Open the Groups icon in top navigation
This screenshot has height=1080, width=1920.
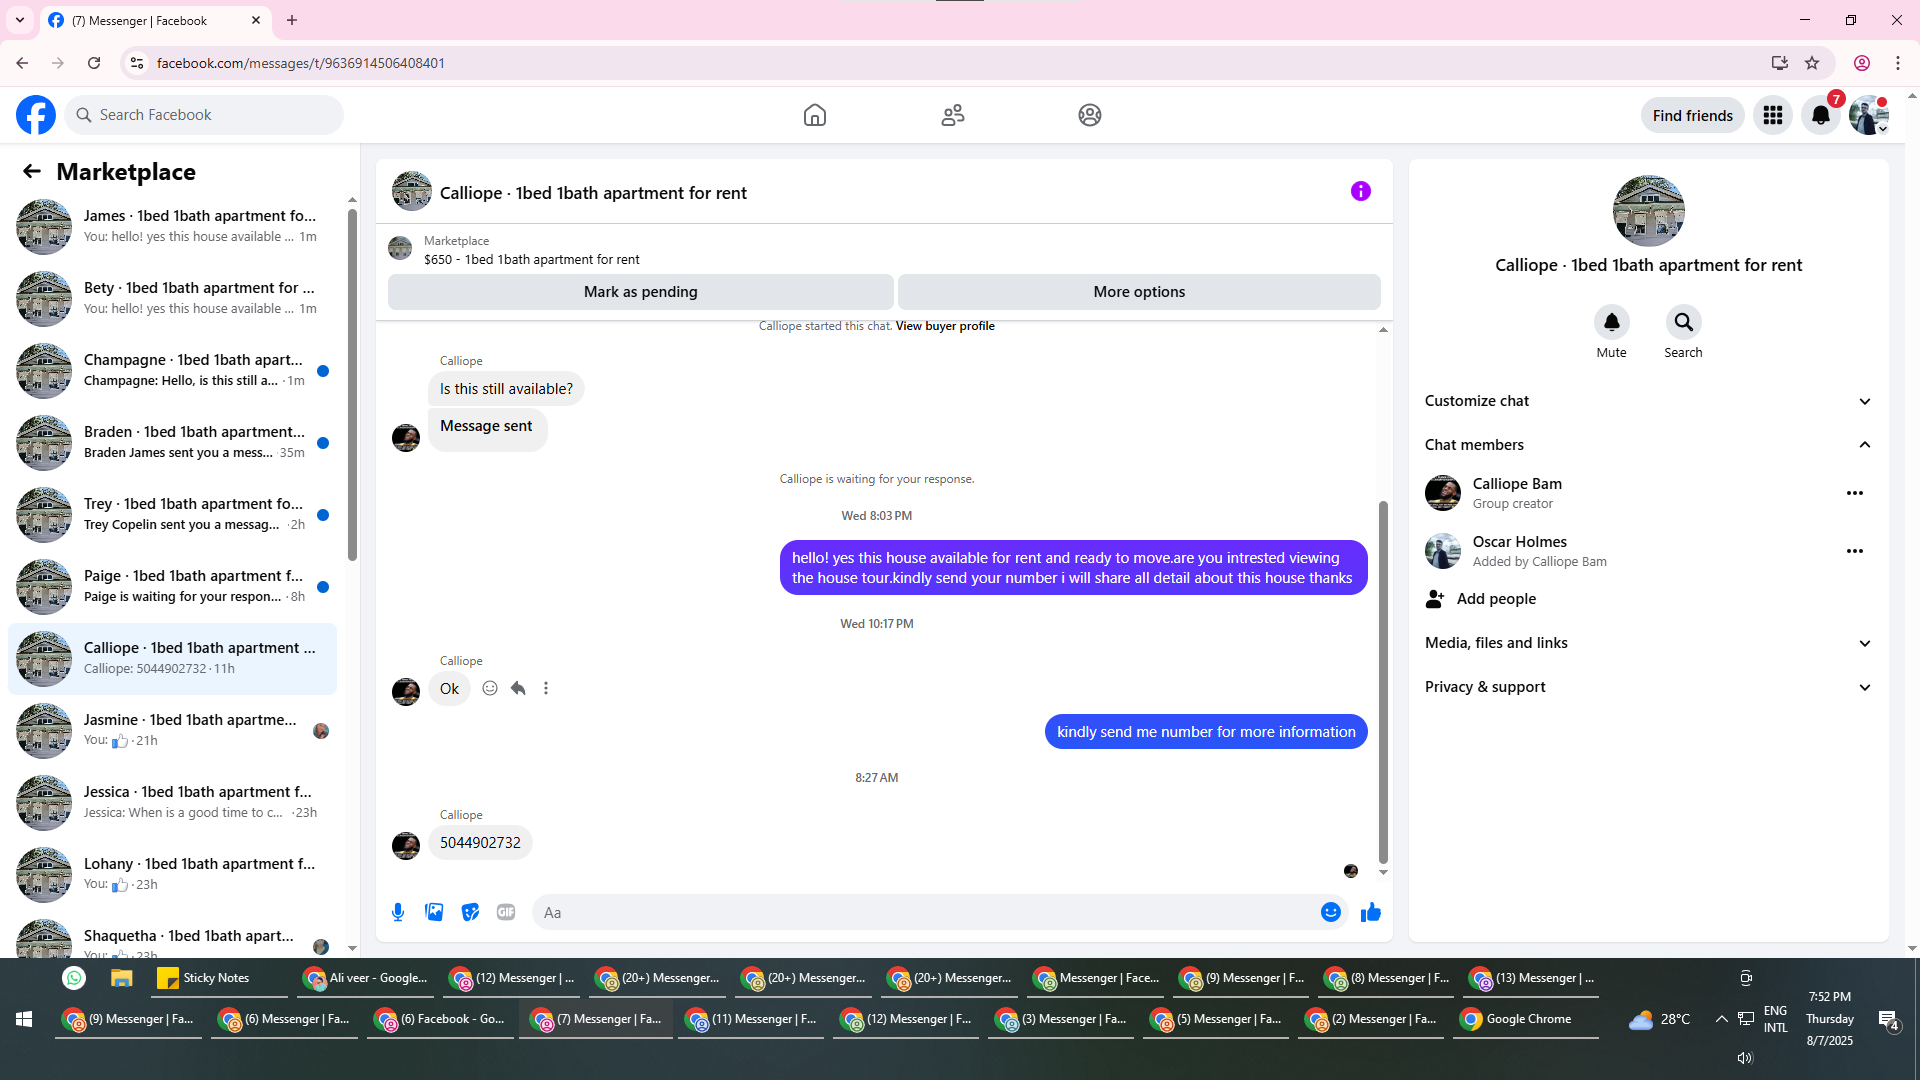click(x=1090, y=115)
